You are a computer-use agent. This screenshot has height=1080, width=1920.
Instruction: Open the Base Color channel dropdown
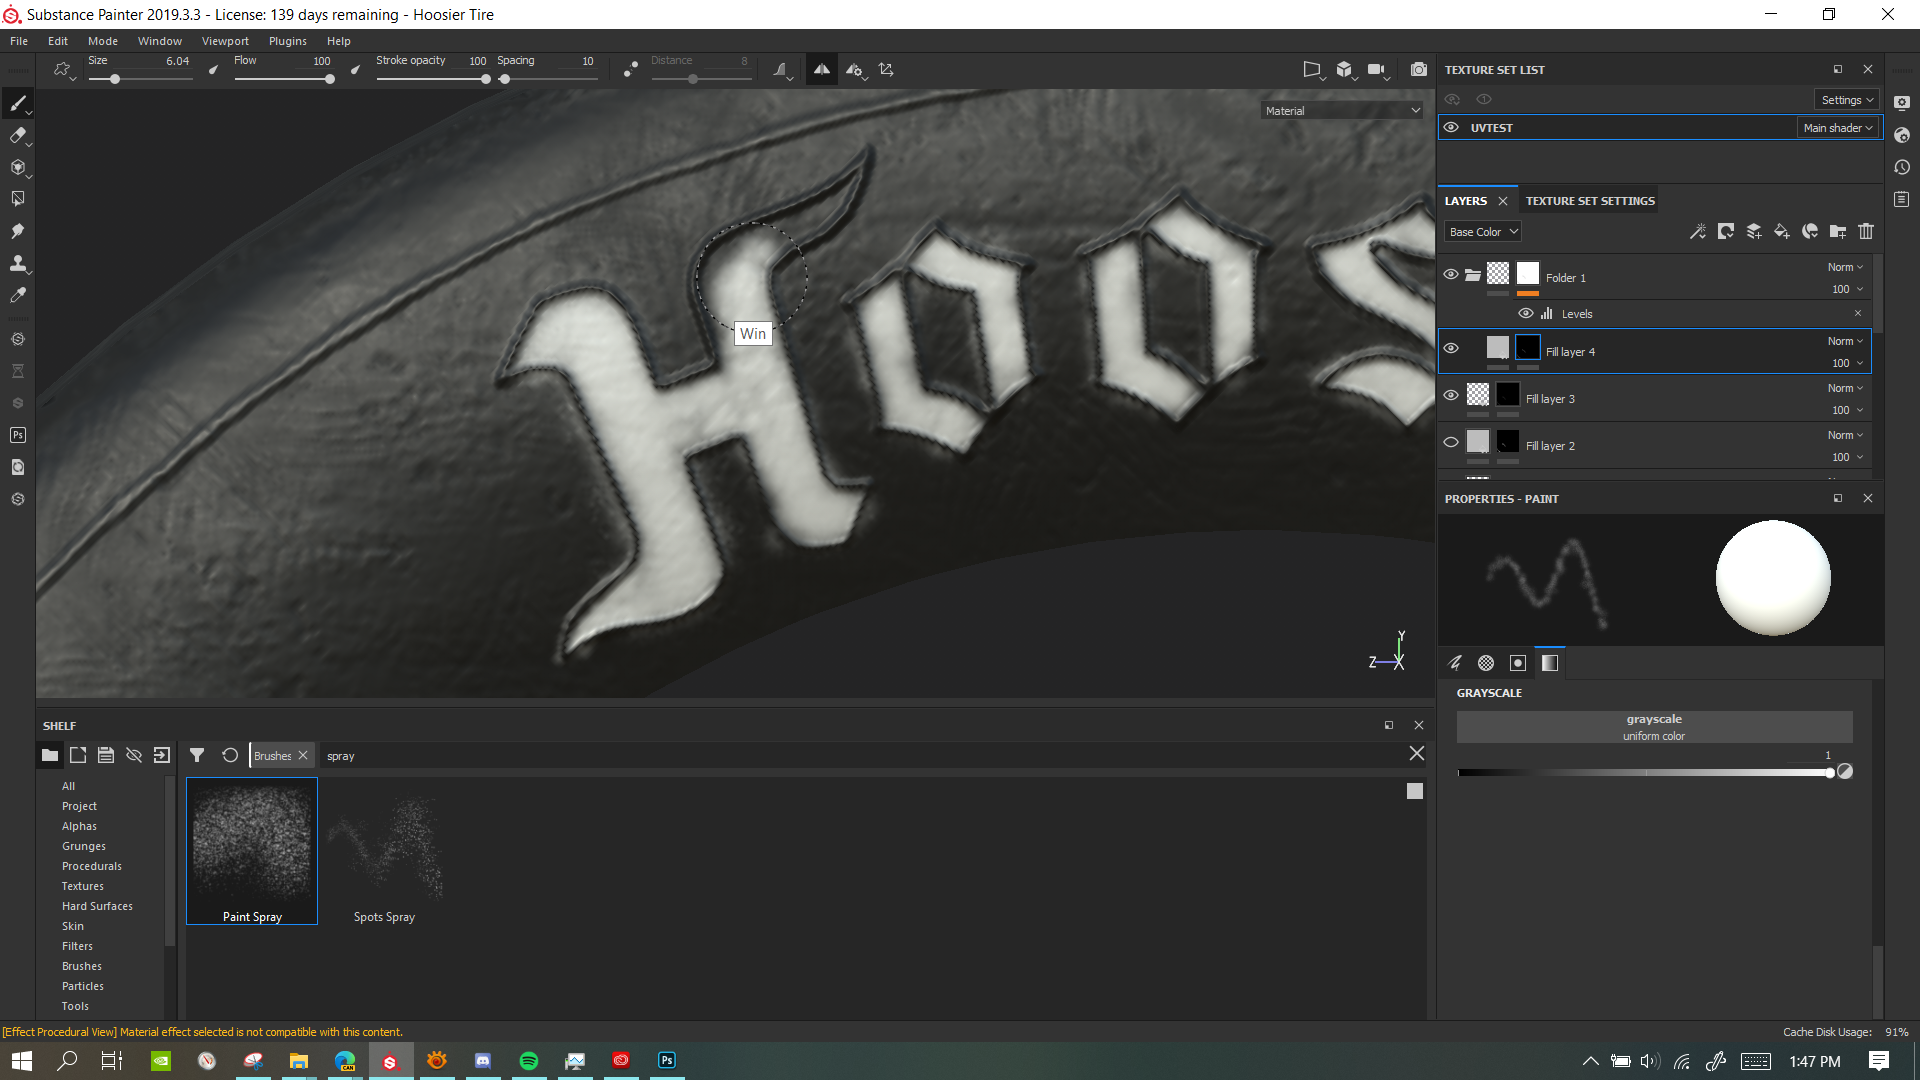(x=1482, y=232)
